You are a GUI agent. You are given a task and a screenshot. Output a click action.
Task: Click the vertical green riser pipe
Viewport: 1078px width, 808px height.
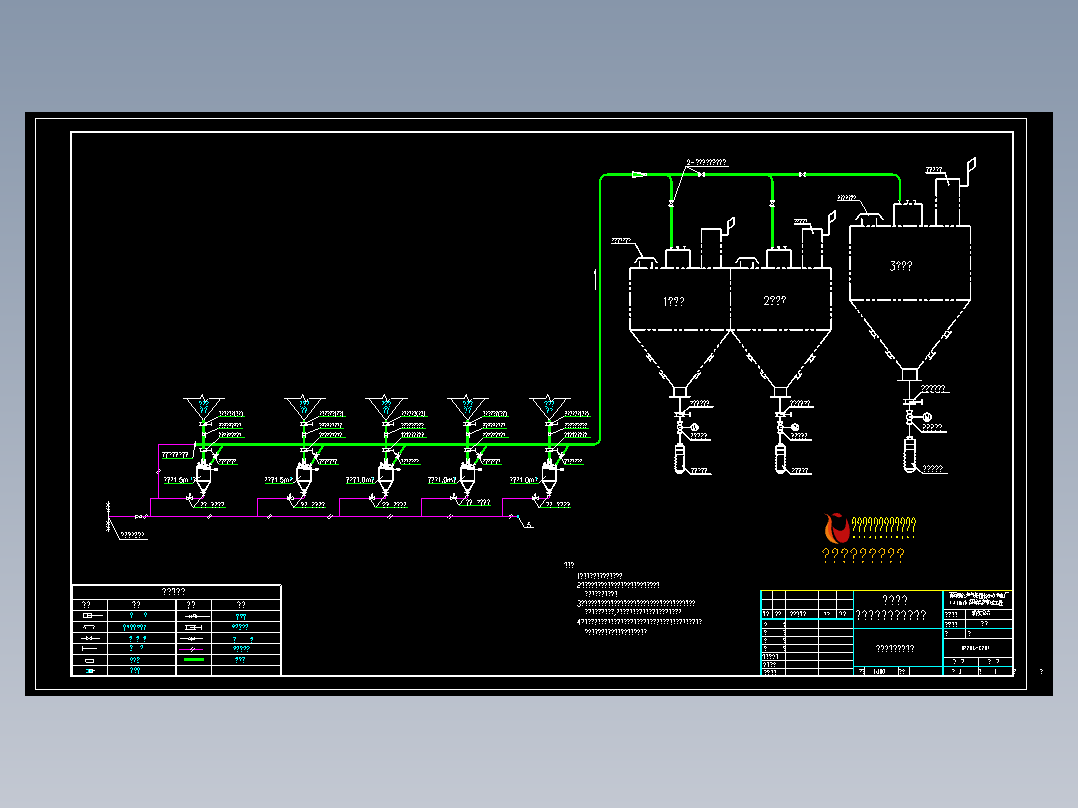[x=600, y=309]
